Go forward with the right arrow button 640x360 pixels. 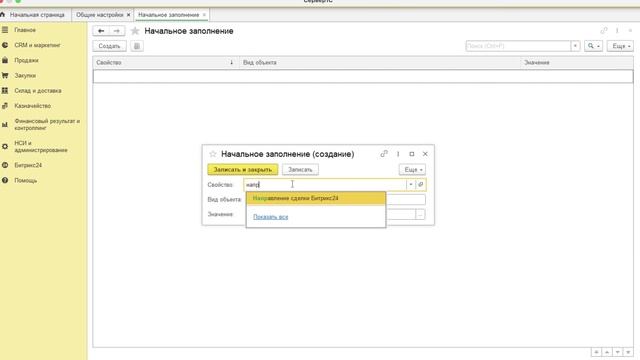(117, 31)
